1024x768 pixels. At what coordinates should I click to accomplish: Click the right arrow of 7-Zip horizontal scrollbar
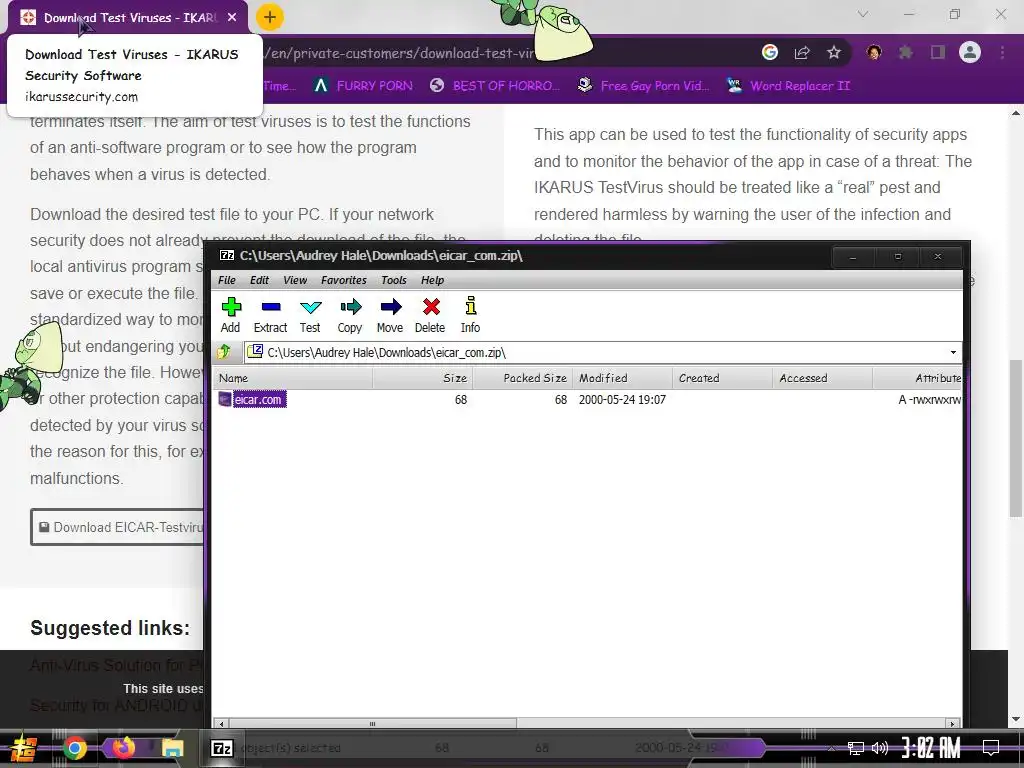pos(953,724)
